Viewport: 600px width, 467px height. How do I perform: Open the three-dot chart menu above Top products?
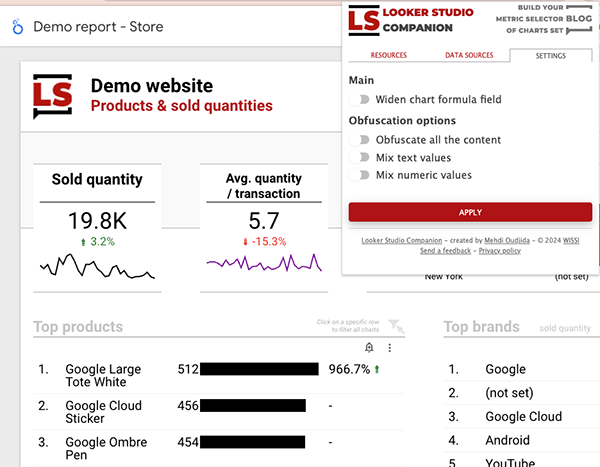(x=390, y=348)
